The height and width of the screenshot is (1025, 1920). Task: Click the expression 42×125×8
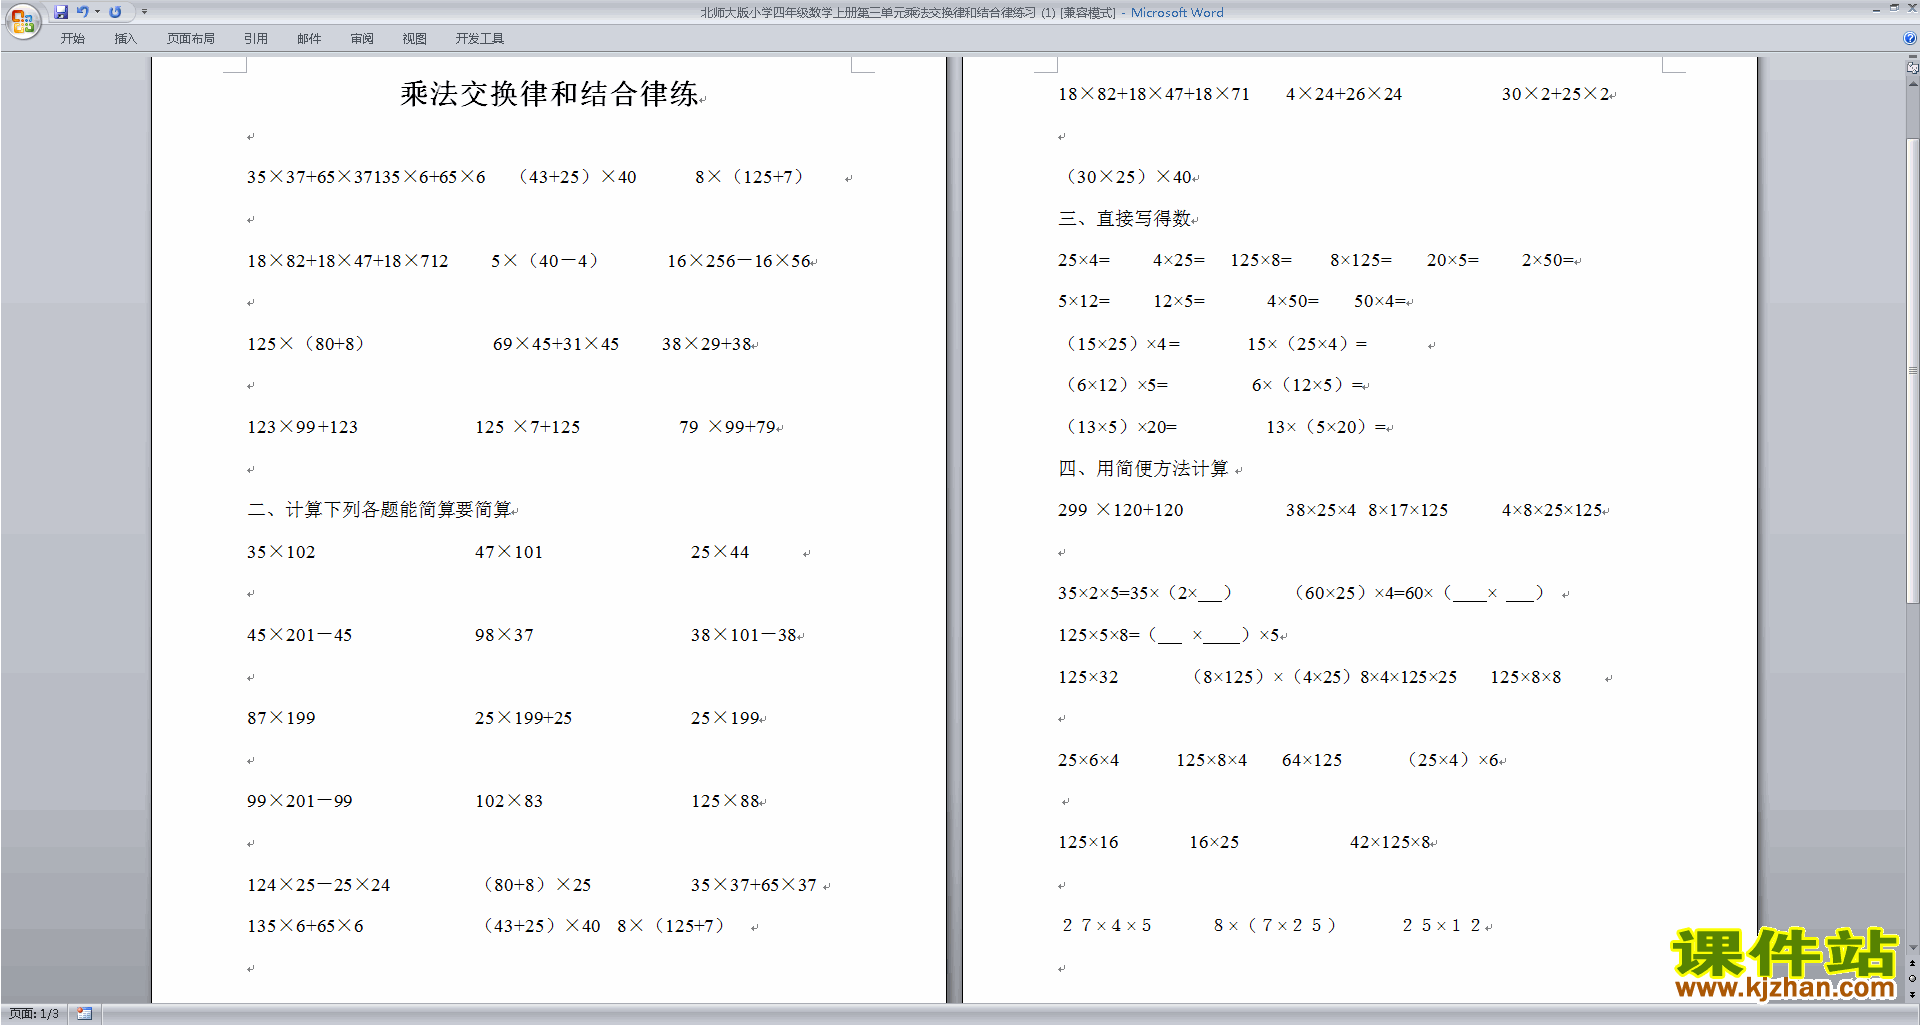[1390, 842]
